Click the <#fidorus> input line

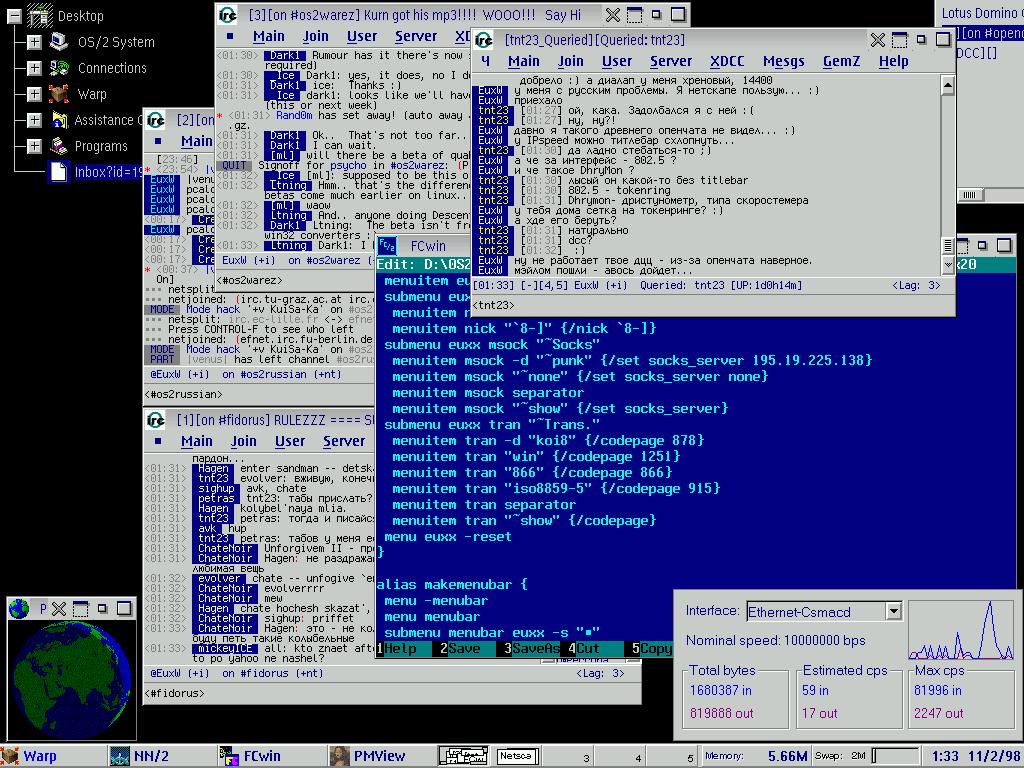[392, 693]
